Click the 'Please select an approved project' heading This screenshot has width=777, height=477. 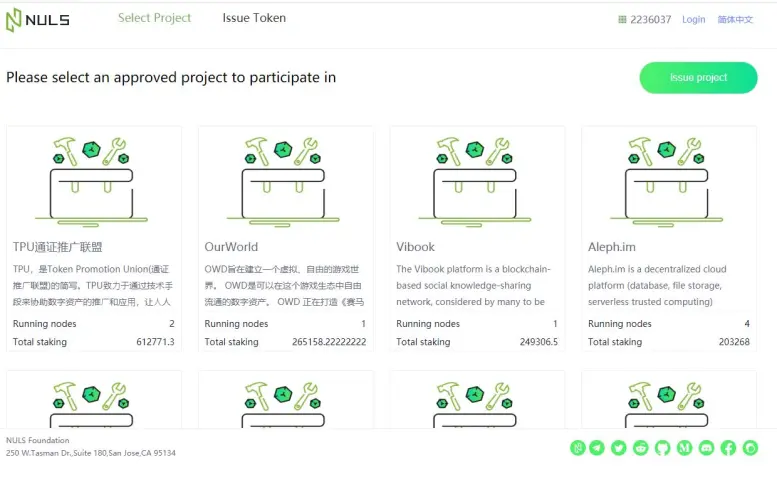coord(171,77)
